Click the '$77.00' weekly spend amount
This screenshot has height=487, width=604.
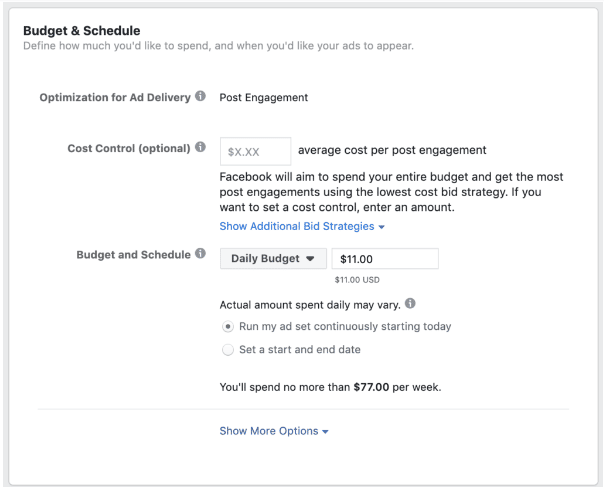tap(371, 387)
